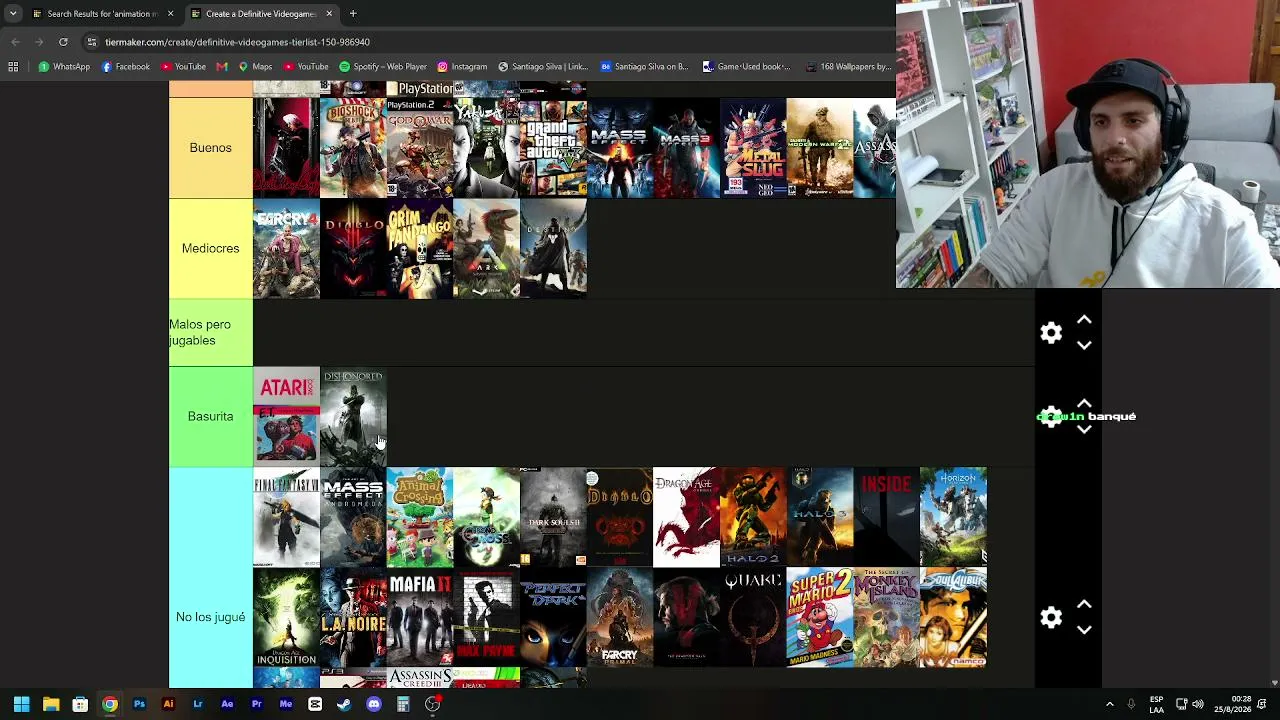Open OBS Studio from the taskbar
This screenshot has width=1280, height=720.
[432, 704]
